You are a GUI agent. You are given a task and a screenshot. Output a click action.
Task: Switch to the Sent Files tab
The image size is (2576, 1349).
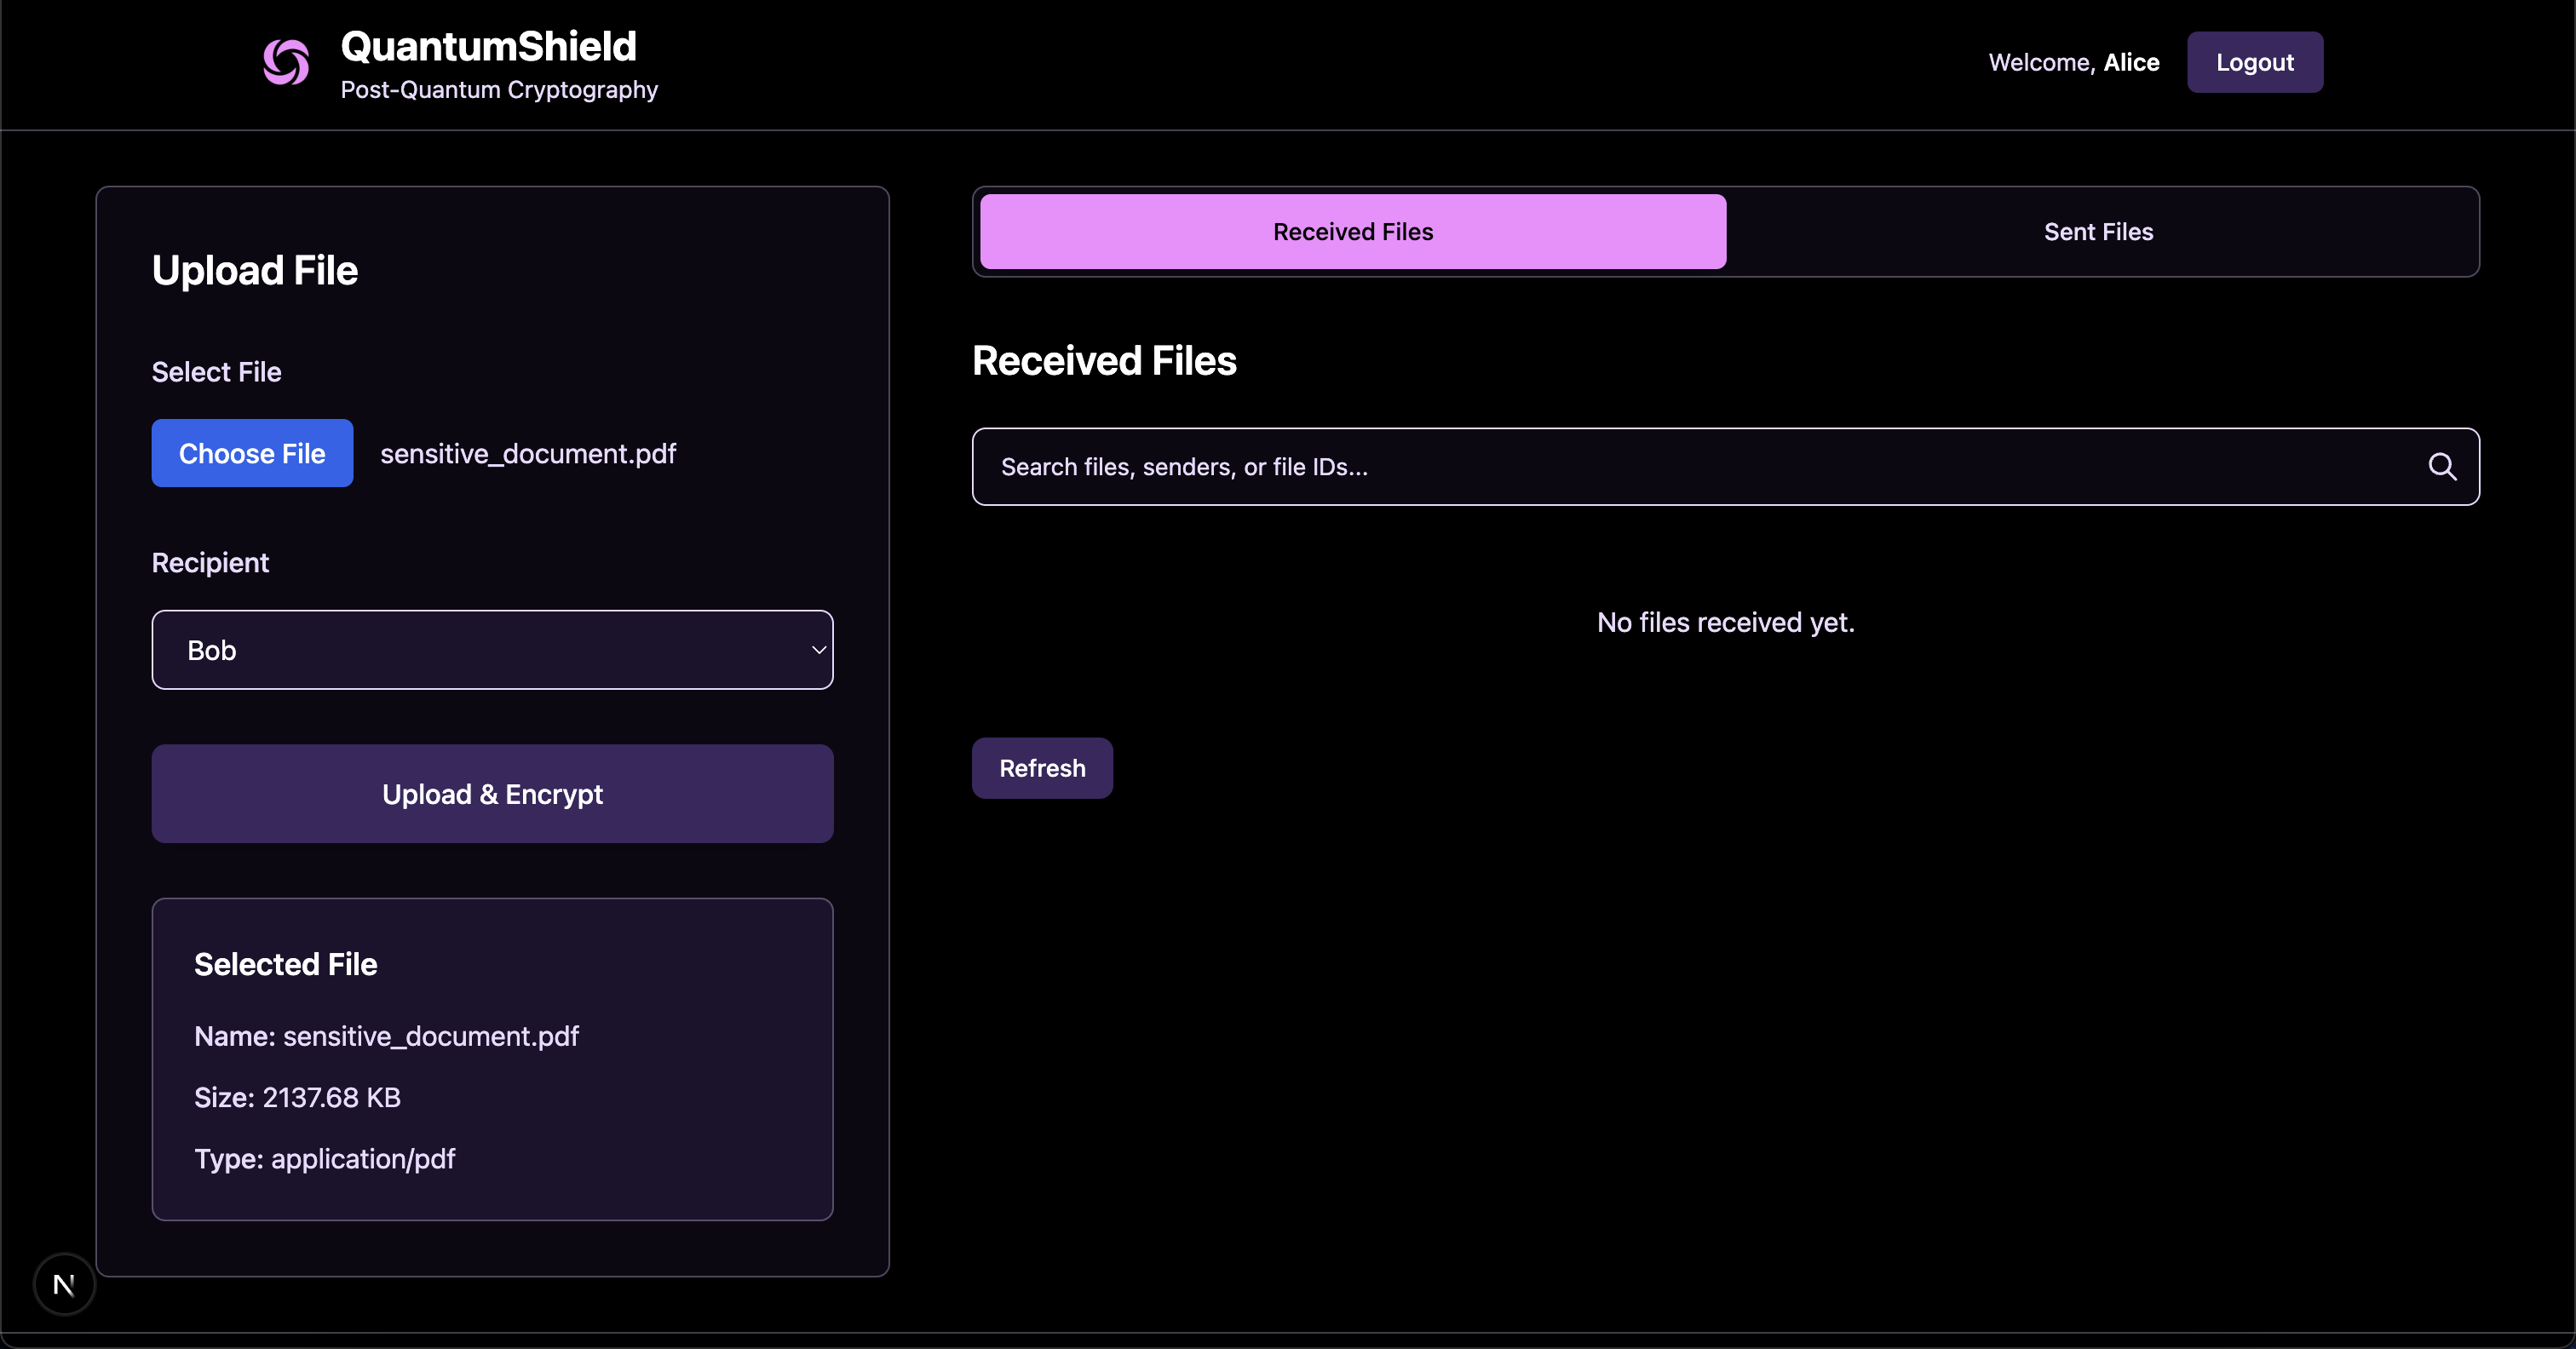click(x=2098, y=232)
